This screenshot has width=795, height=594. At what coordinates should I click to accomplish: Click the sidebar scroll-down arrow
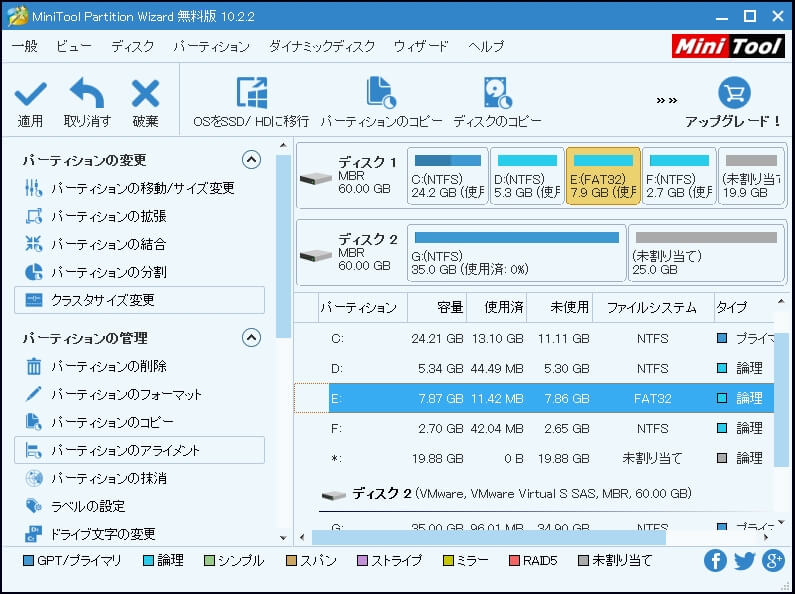pyautogui.click(x=283, y=538)
